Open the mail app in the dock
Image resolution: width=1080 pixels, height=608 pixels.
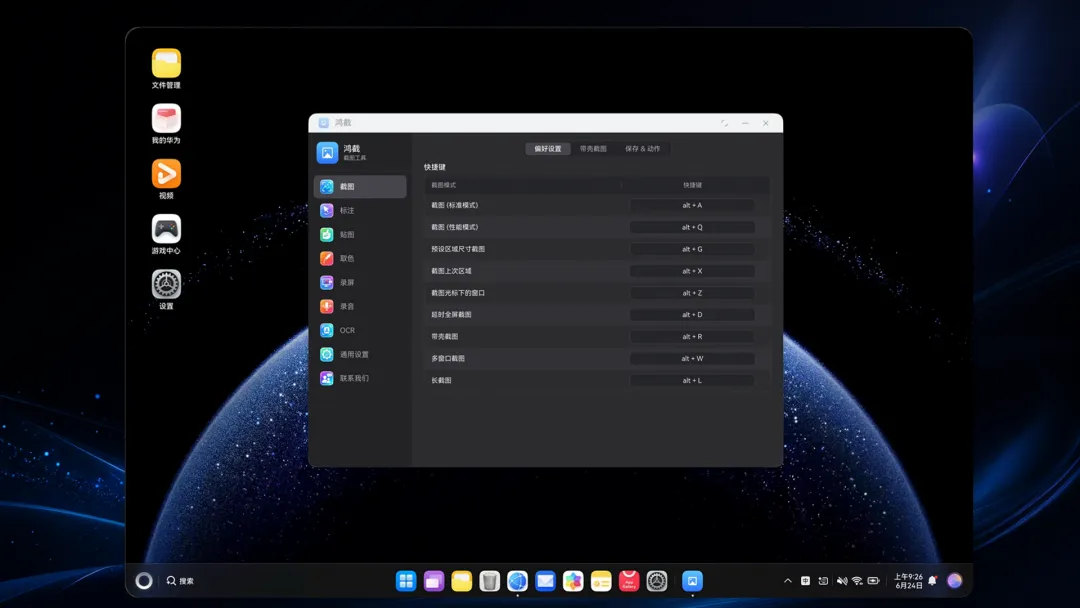tap(546, 581)
